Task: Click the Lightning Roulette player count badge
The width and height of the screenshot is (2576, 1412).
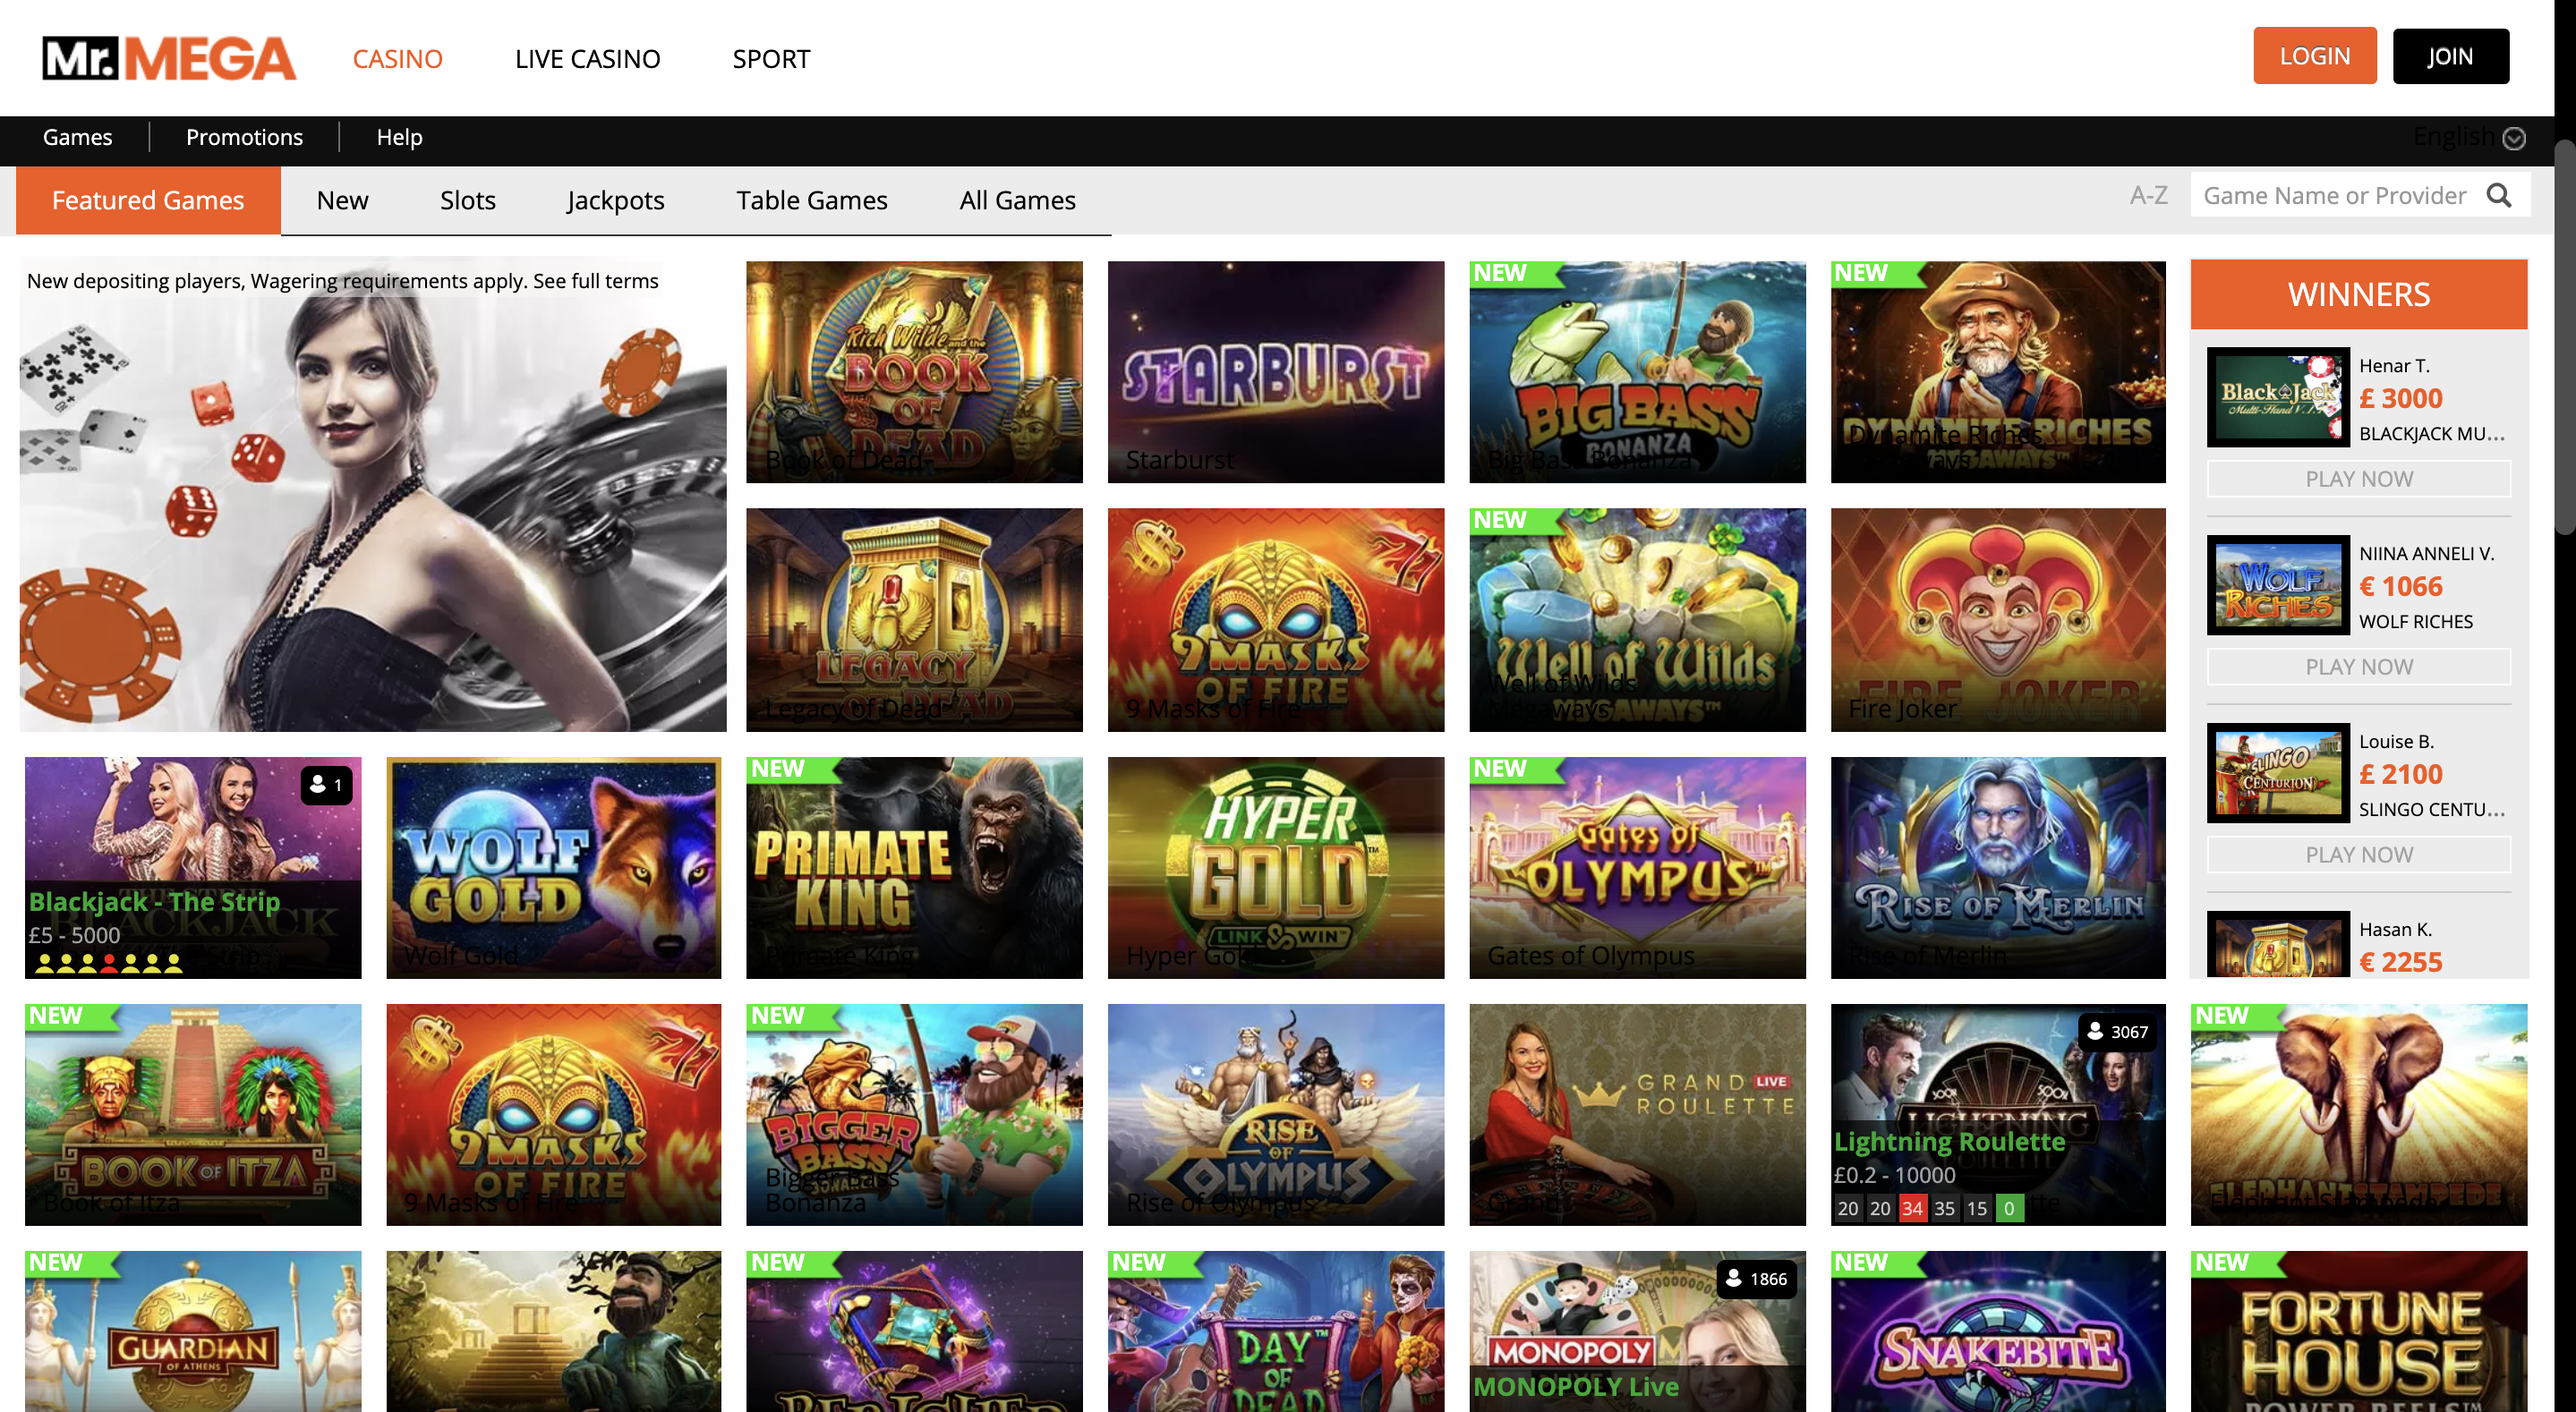Action: (x=2116, y=1032)
